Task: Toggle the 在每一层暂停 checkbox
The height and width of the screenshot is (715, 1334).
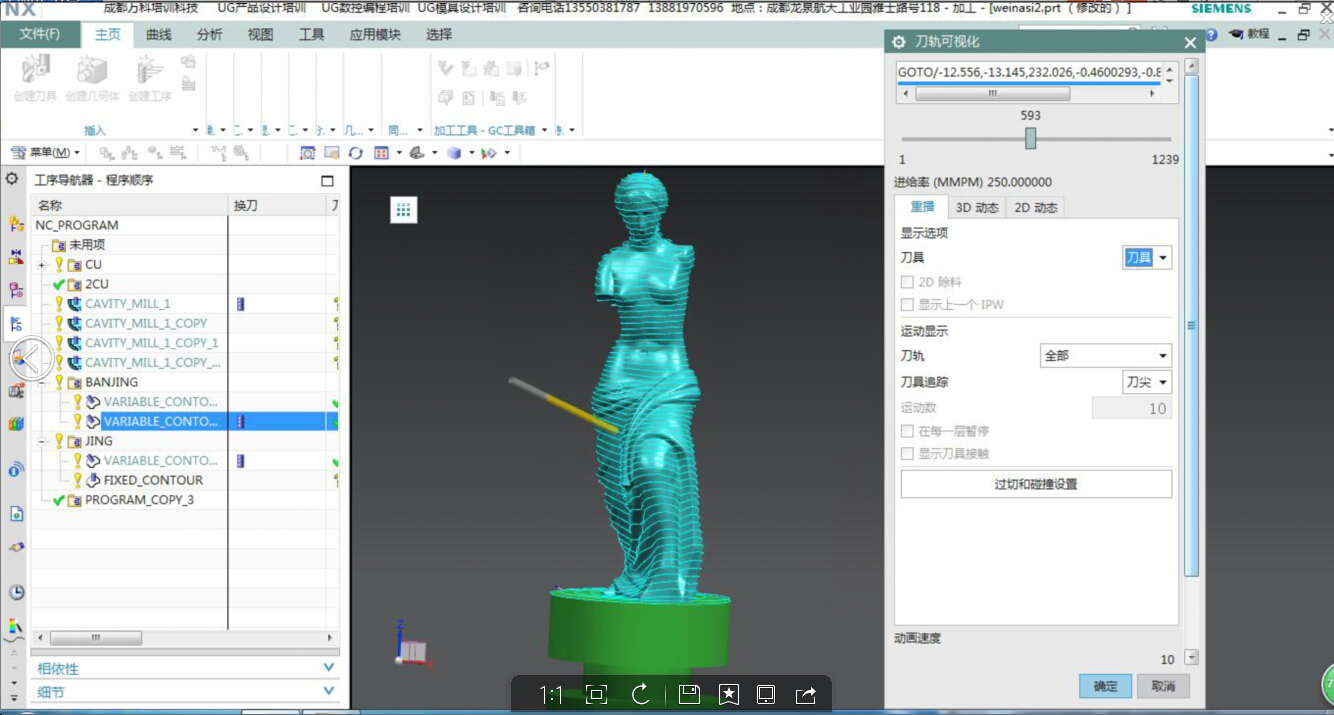Action: [x=907, y=431]
